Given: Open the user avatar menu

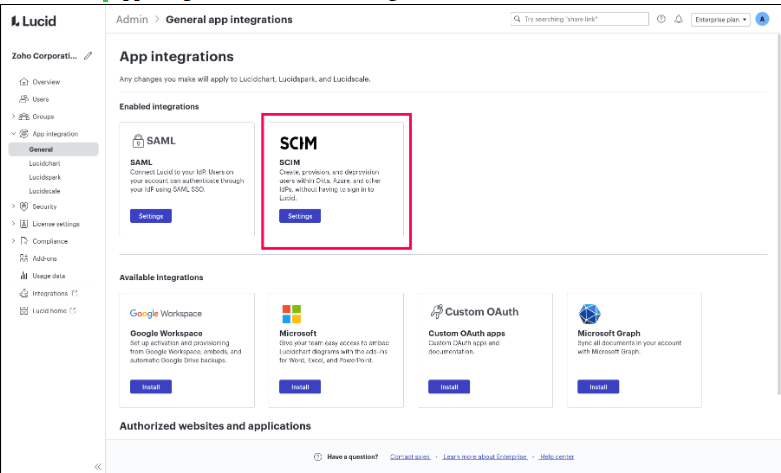Looking at the screenshot, I should point(762,19).
